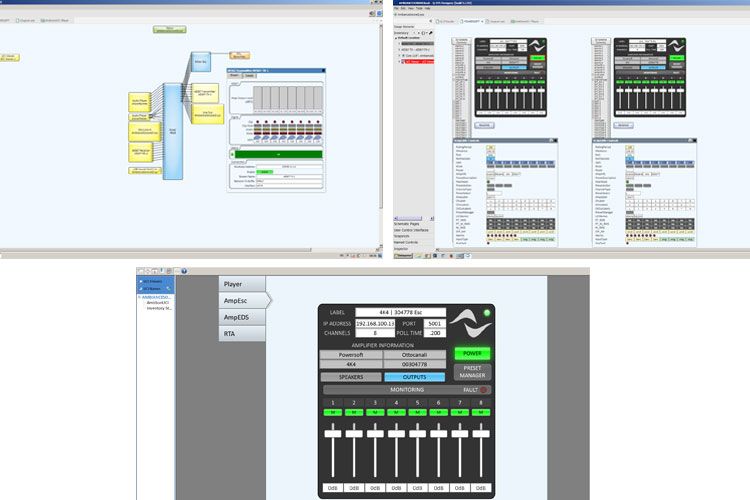This screenshot has width=750, height=500.
Task: Click the small orange block at schematic top right
Action: tap(239, 56)
